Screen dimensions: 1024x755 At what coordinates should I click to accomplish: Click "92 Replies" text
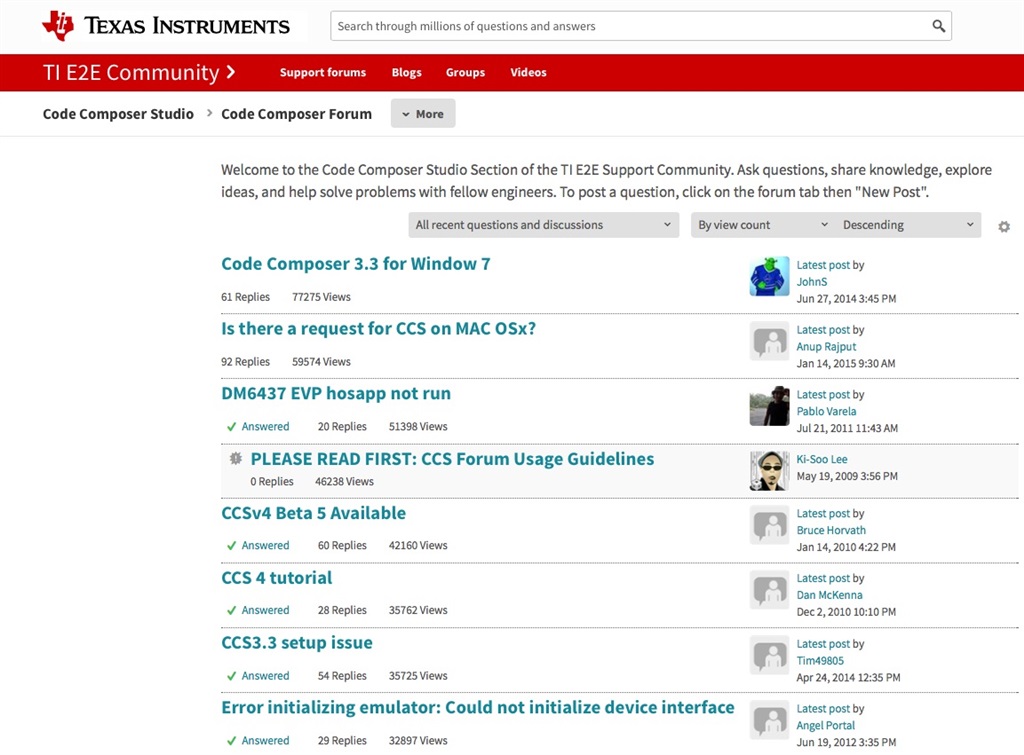[x=246, y=362]
